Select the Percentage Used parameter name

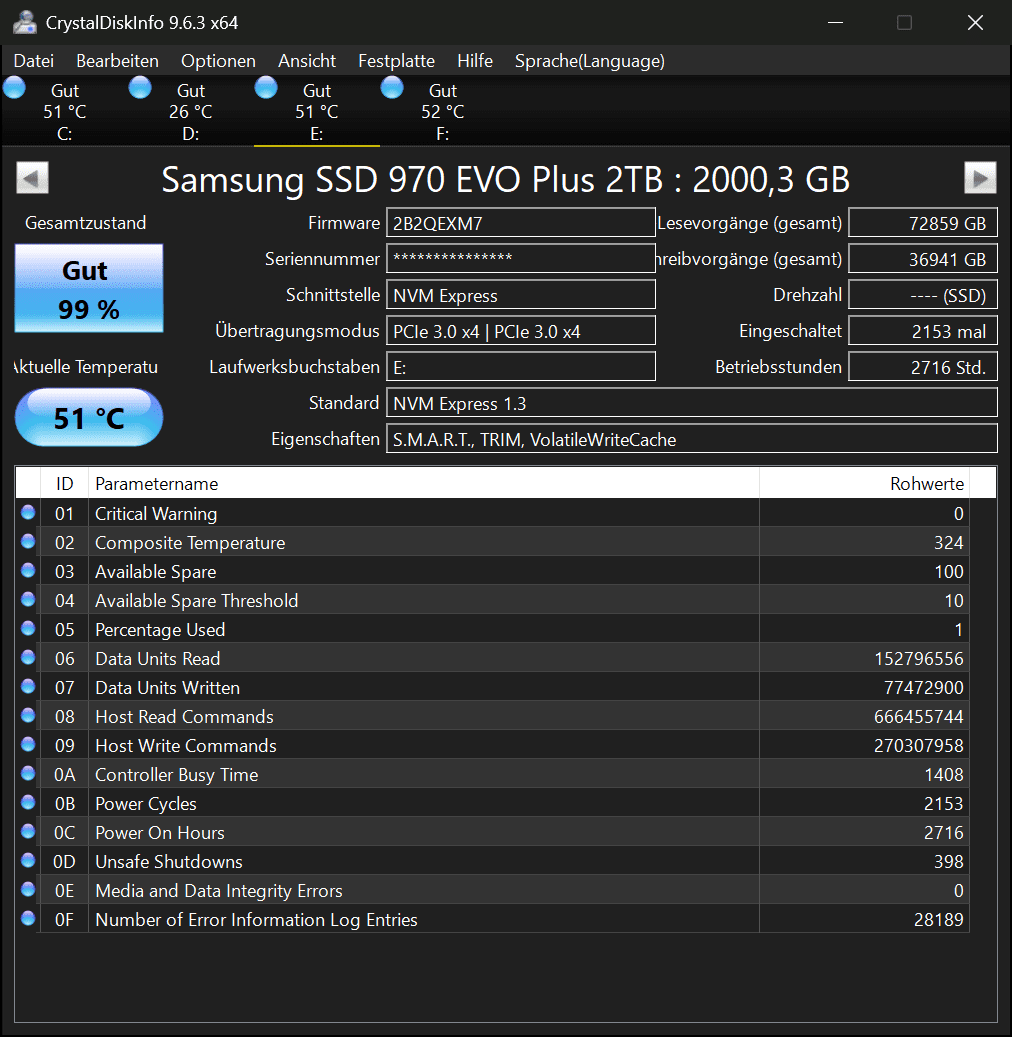coord(160,630)
